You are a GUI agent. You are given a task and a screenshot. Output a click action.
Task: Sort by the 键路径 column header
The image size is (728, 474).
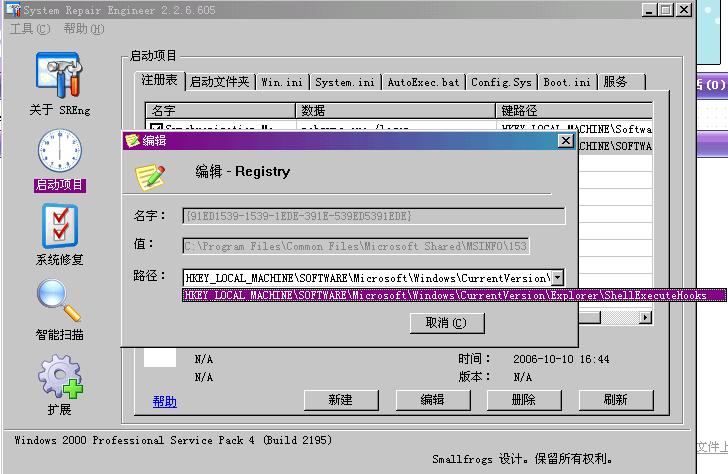(574, 110)
